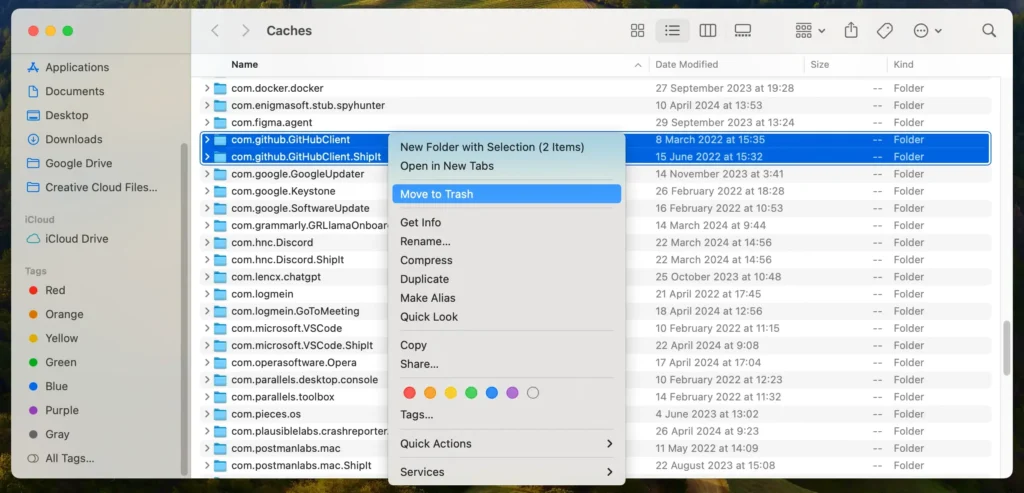The width and height of the screenshot is (1024, 493).
Task: Switch to column view in toolbar
Action: pyautogui.click(x=707, y=31)
